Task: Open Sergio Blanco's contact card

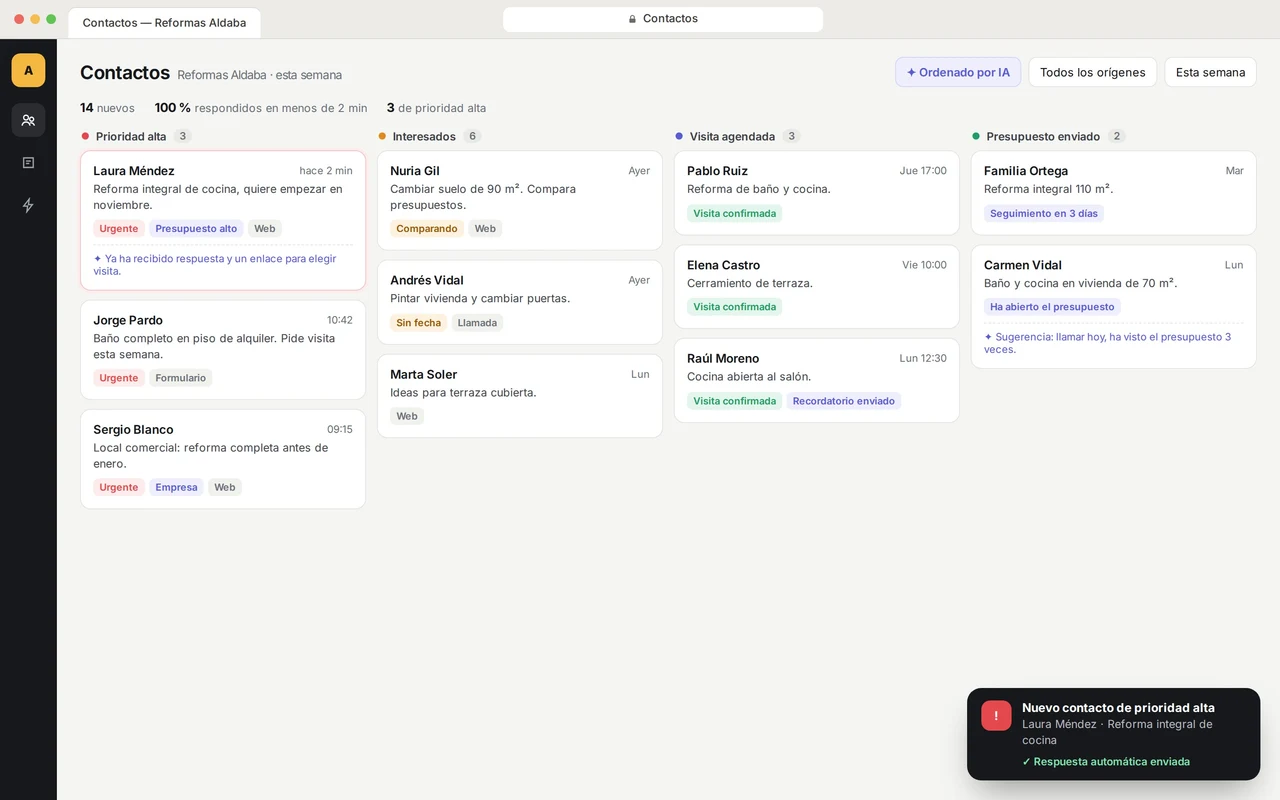Action: (223, 459)
